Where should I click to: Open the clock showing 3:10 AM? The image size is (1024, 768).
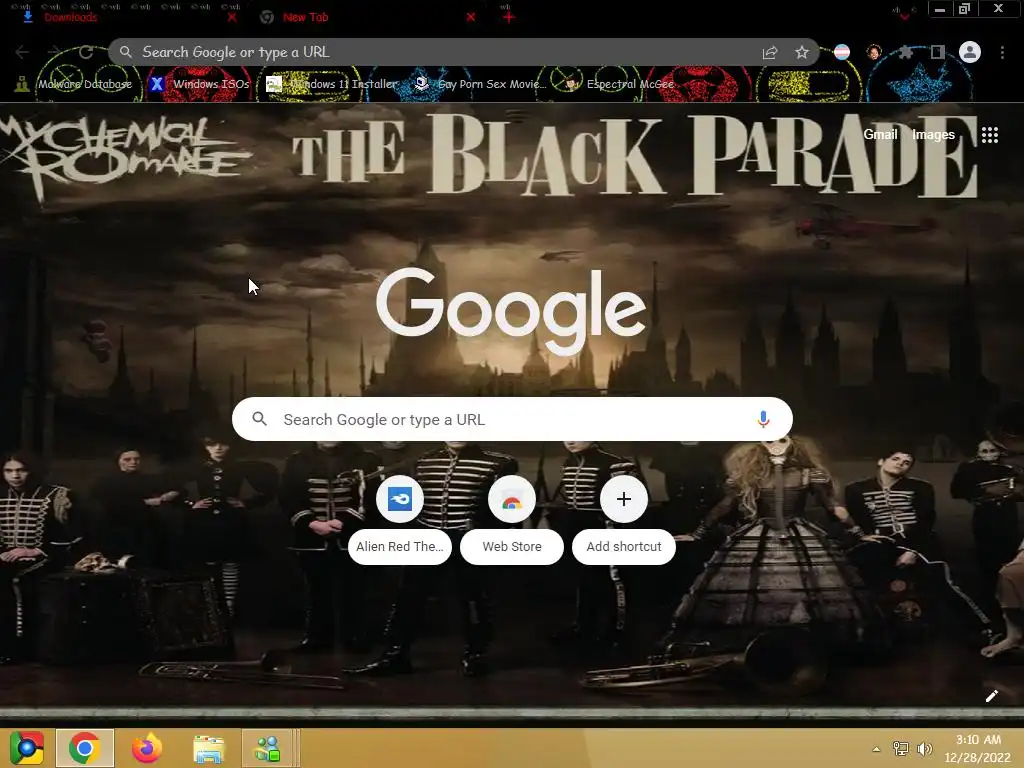point(978,748)
